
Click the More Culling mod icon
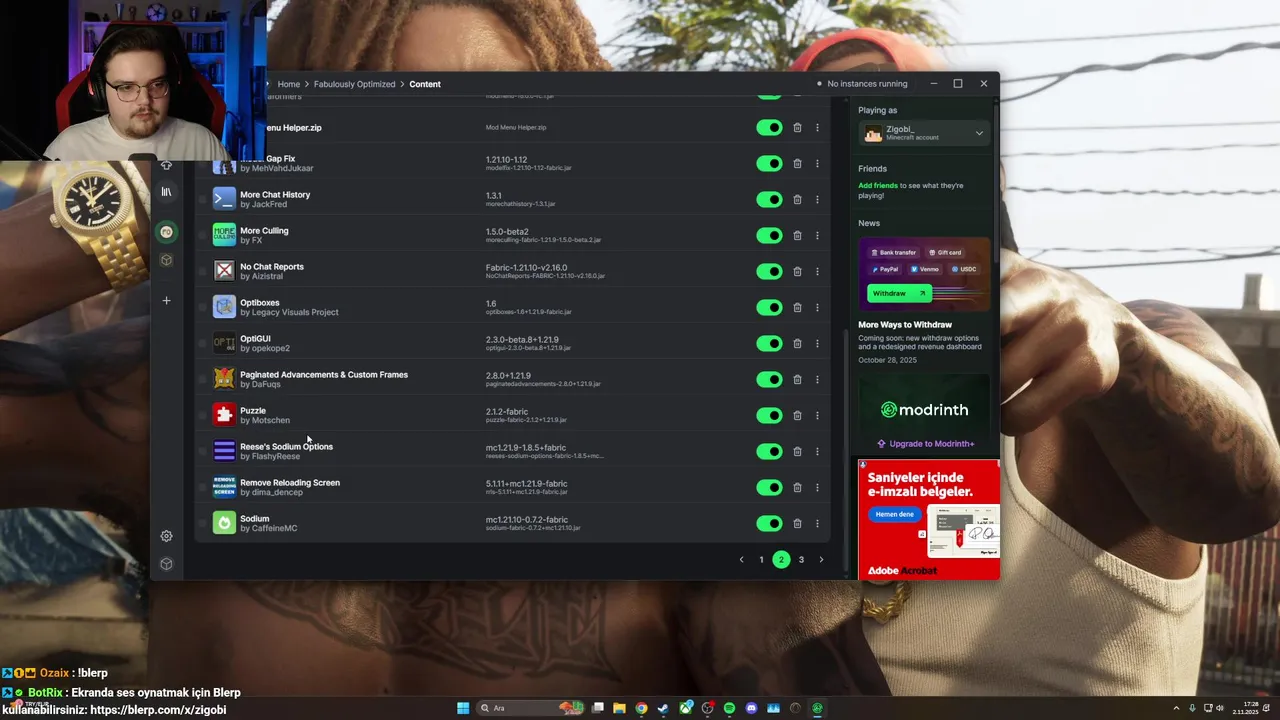[x=224, y=235]
